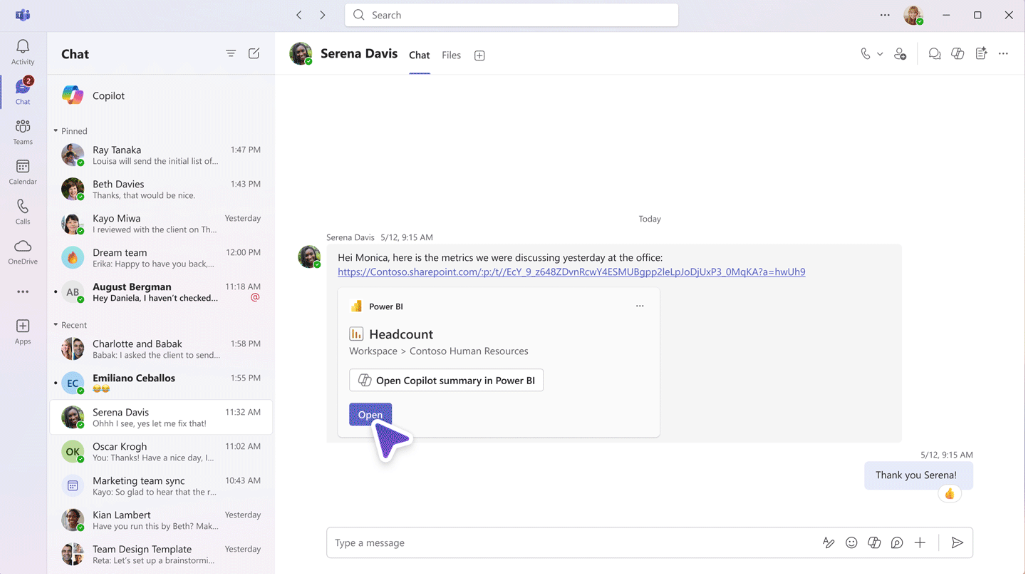Click the thumbs-up reaction on message
The image size is (1025, 574).
point(950,494)
